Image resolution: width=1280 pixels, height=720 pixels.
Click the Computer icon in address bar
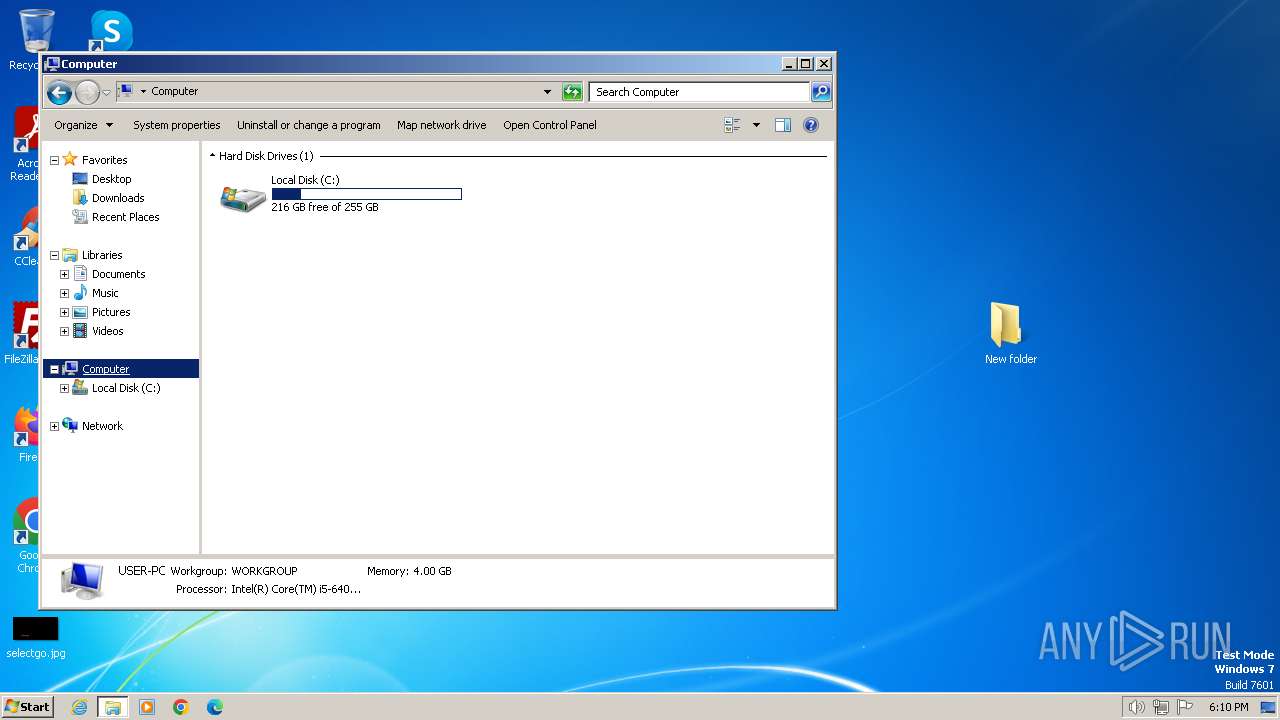click(x=125, y=91)
